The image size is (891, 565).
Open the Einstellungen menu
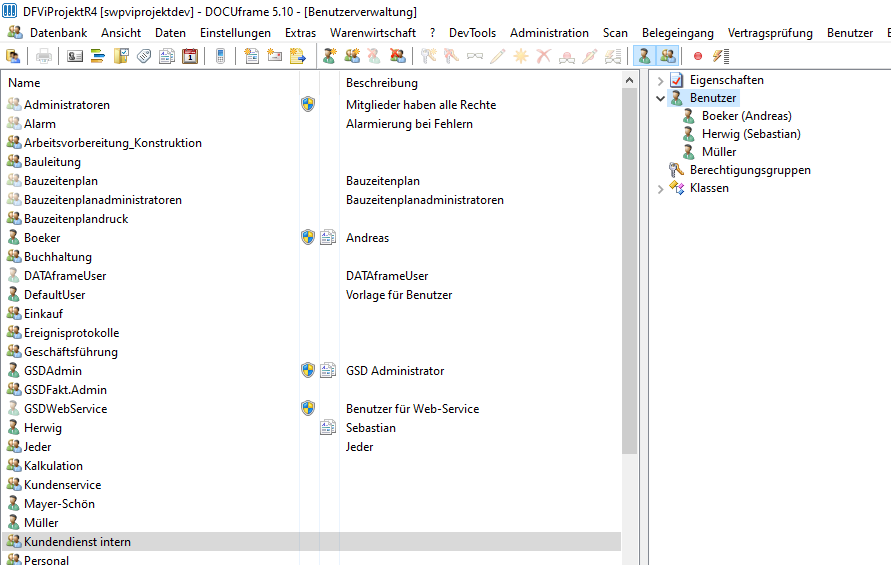click(x=235, y=33)
